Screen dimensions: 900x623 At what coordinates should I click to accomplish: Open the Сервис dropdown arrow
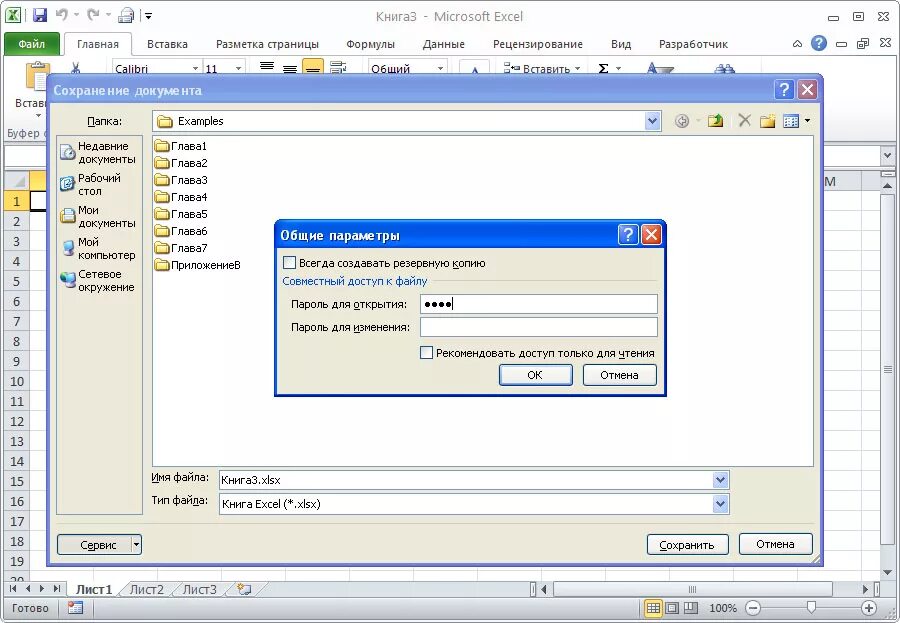136,544
